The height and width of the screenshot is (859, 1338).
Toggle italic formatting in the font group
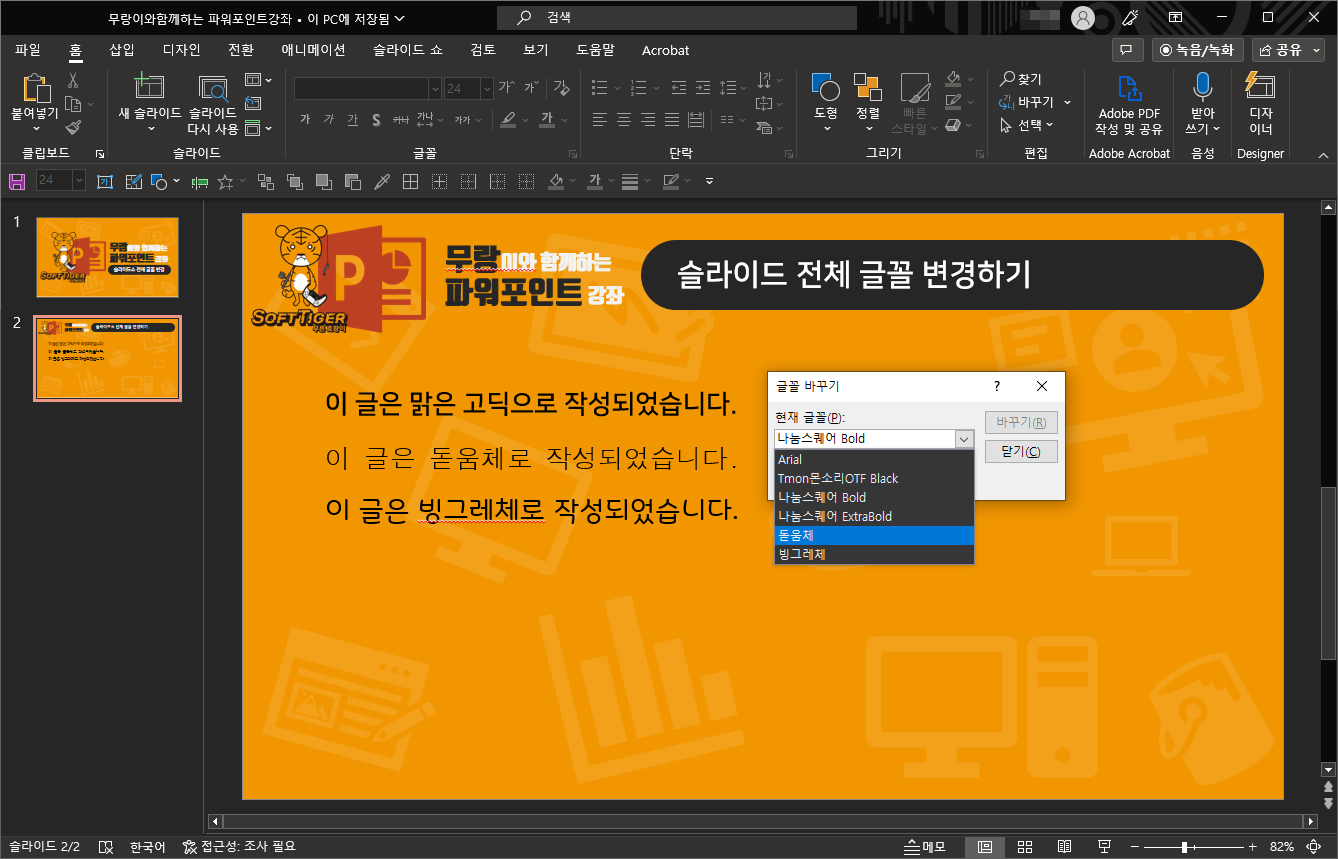(x=328, y=119)
